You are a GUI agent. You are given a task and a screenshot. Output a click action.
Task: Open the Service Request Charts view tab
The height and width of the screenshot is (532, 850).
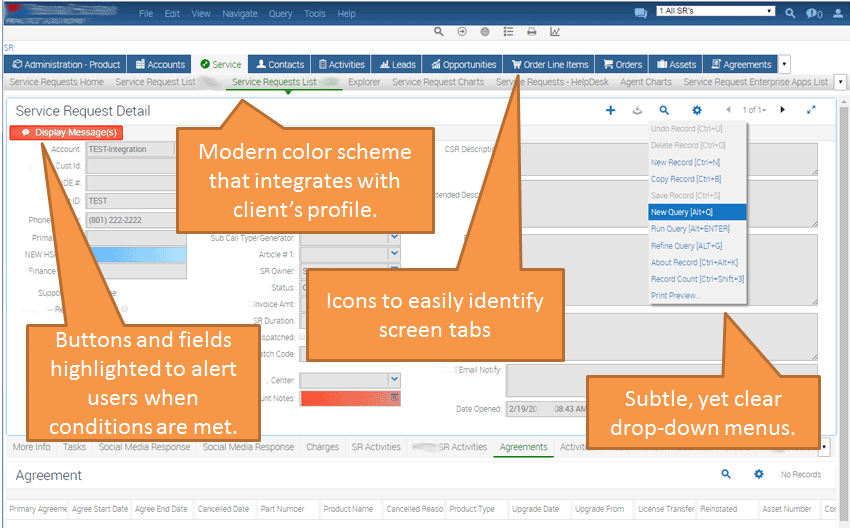[438, 82]
